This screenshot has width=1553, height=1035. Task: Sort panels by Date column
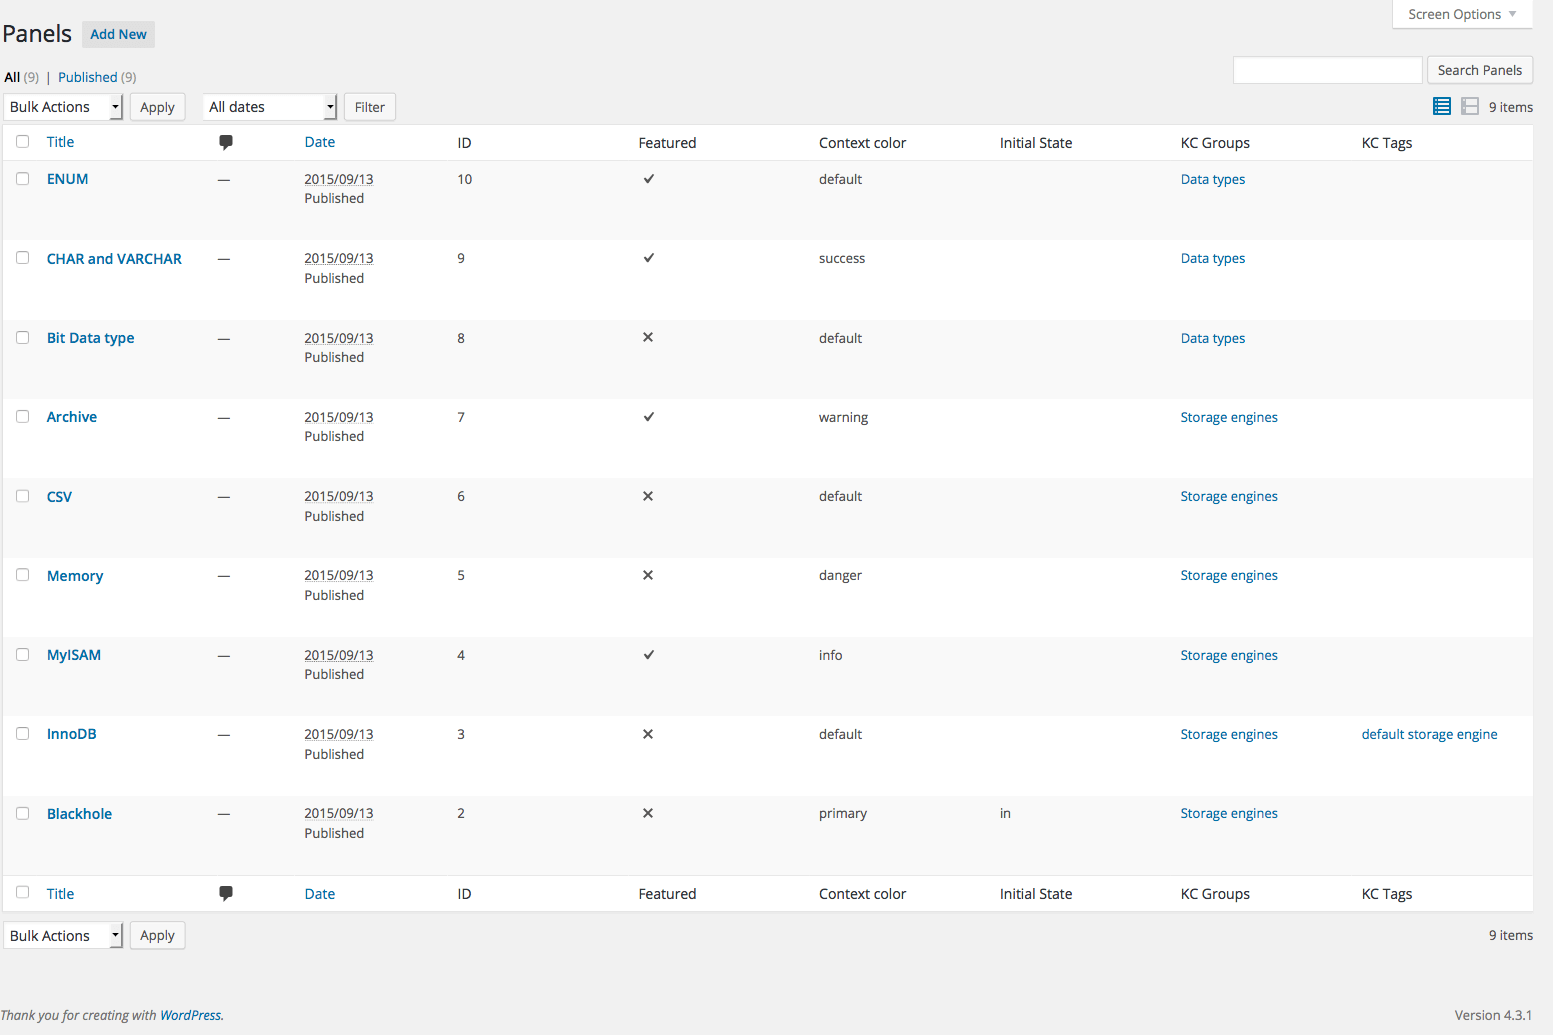pos(319,142)
